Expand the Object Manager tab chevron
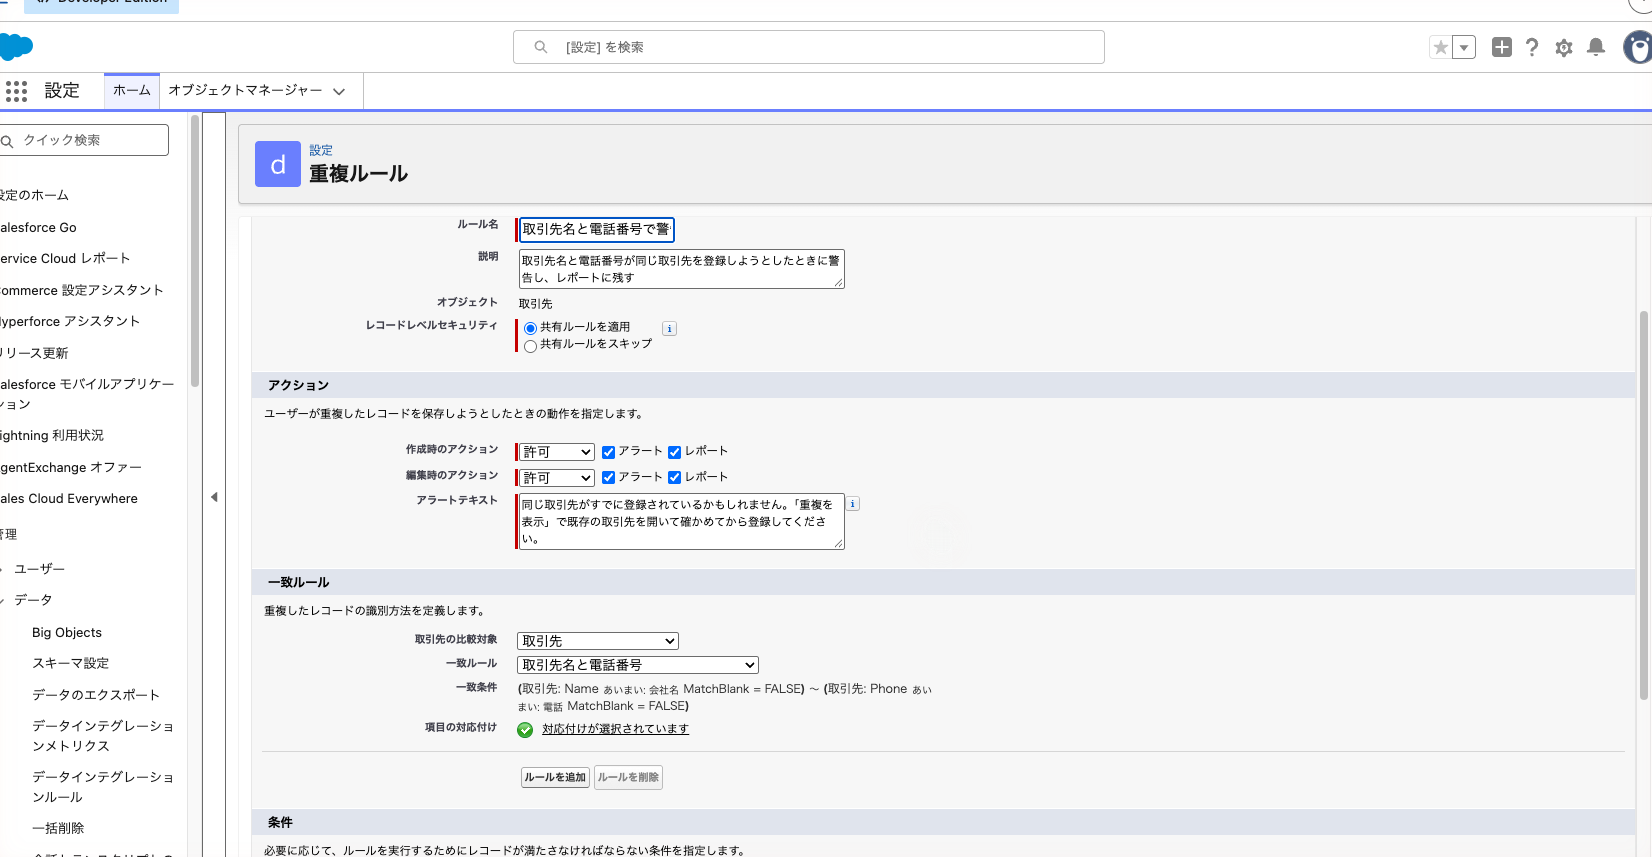The width and height of the screenshot is (1652, 857). pos(339,91)
